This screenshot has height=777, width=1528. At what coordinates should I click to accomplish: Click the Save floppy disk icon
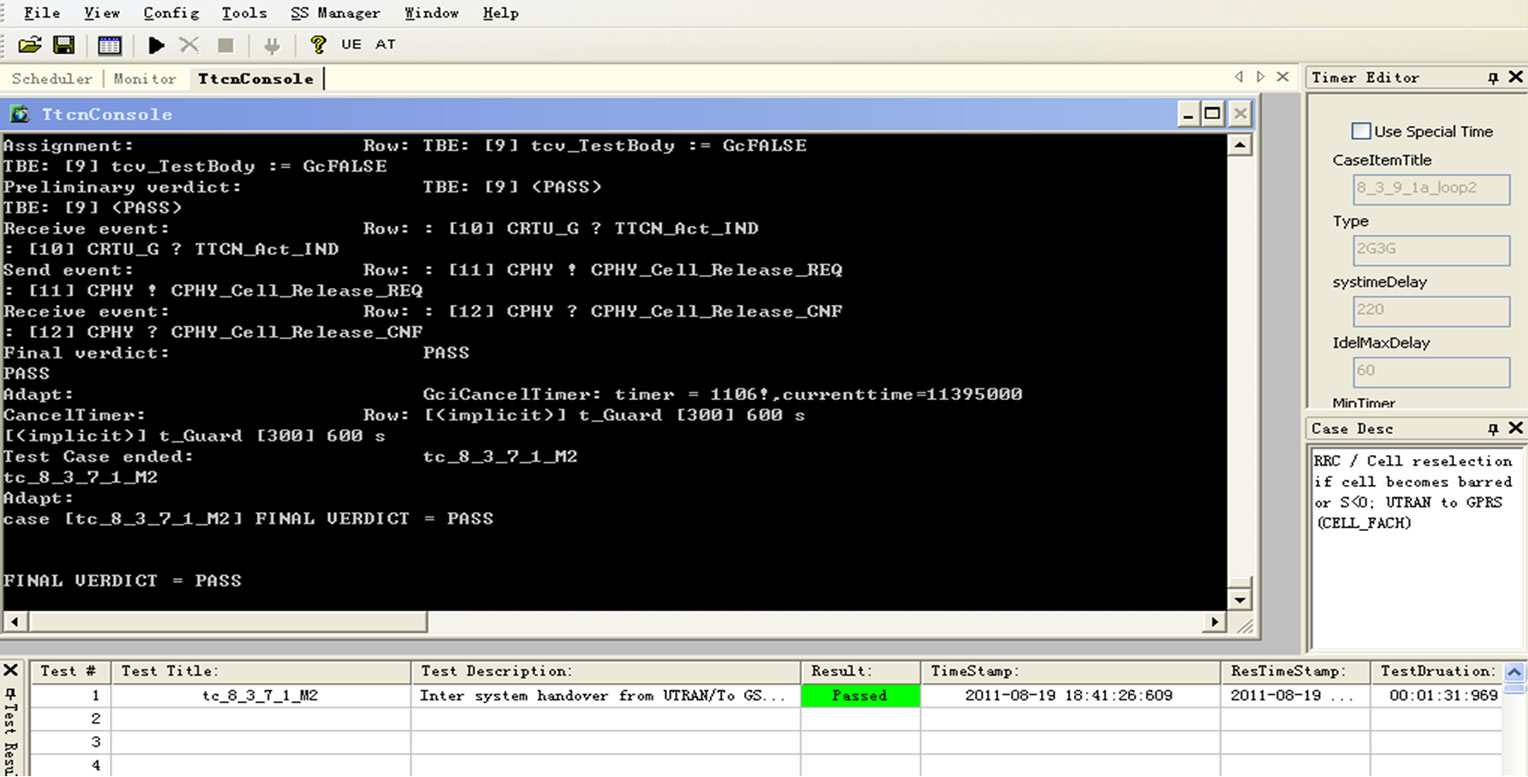[x=64, y=45]
